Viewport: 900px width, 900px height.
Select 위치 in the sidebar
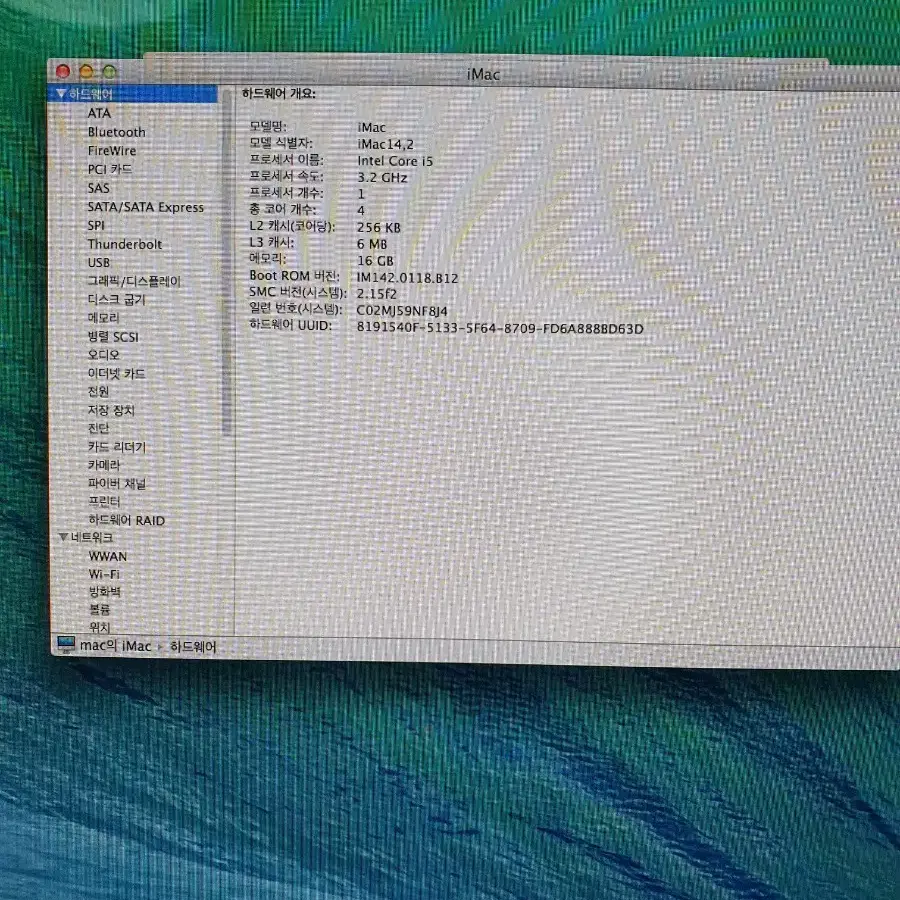[x=99, y=627]
